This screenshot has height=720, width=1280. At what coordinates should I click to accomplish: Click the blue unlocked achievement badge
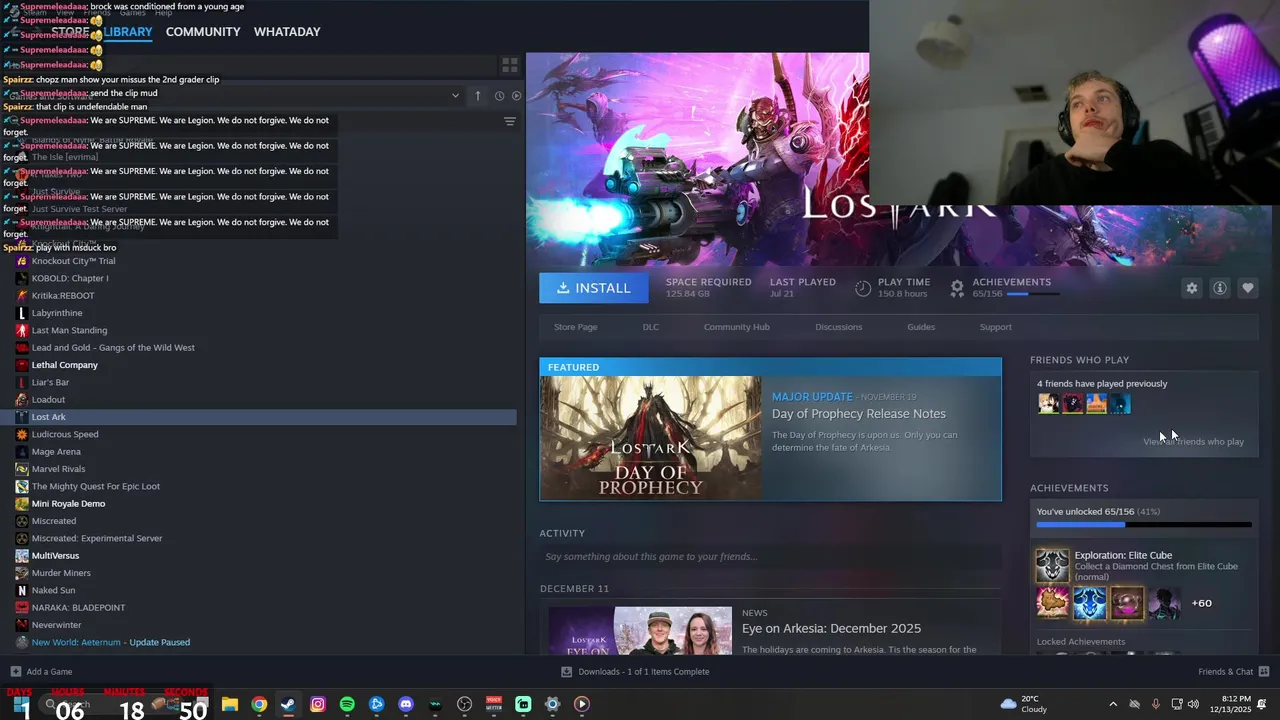(1089, 603)
